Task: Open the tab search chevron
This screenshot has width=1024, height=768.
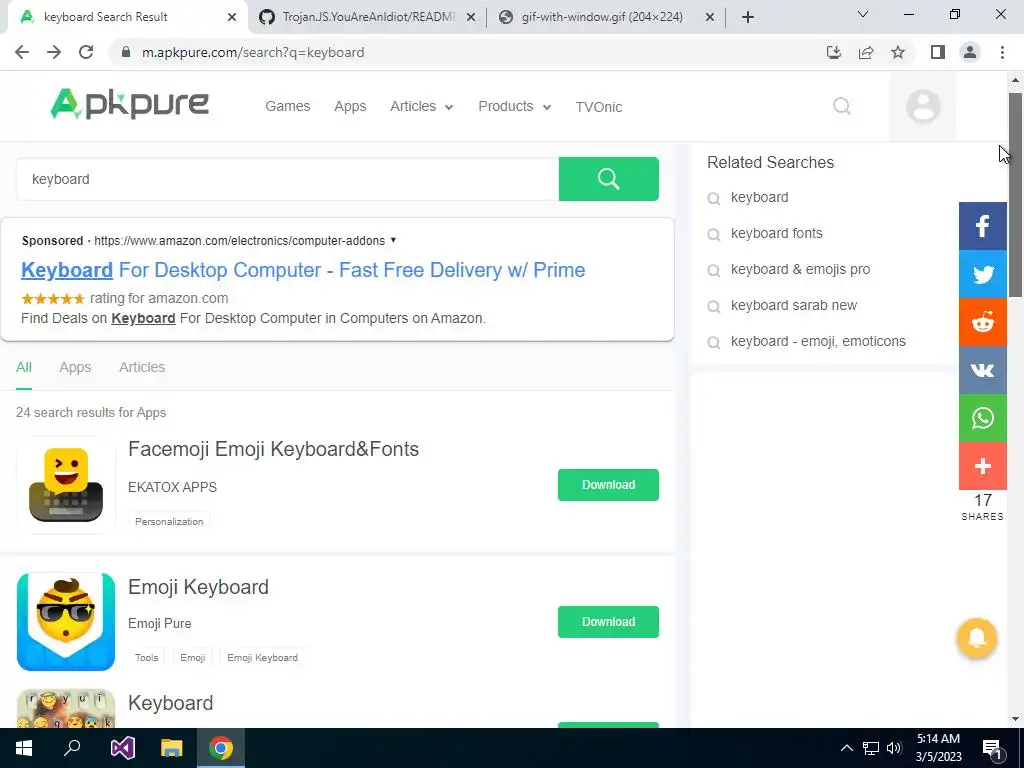Action: pyautogui.click(x=863, y=14)
